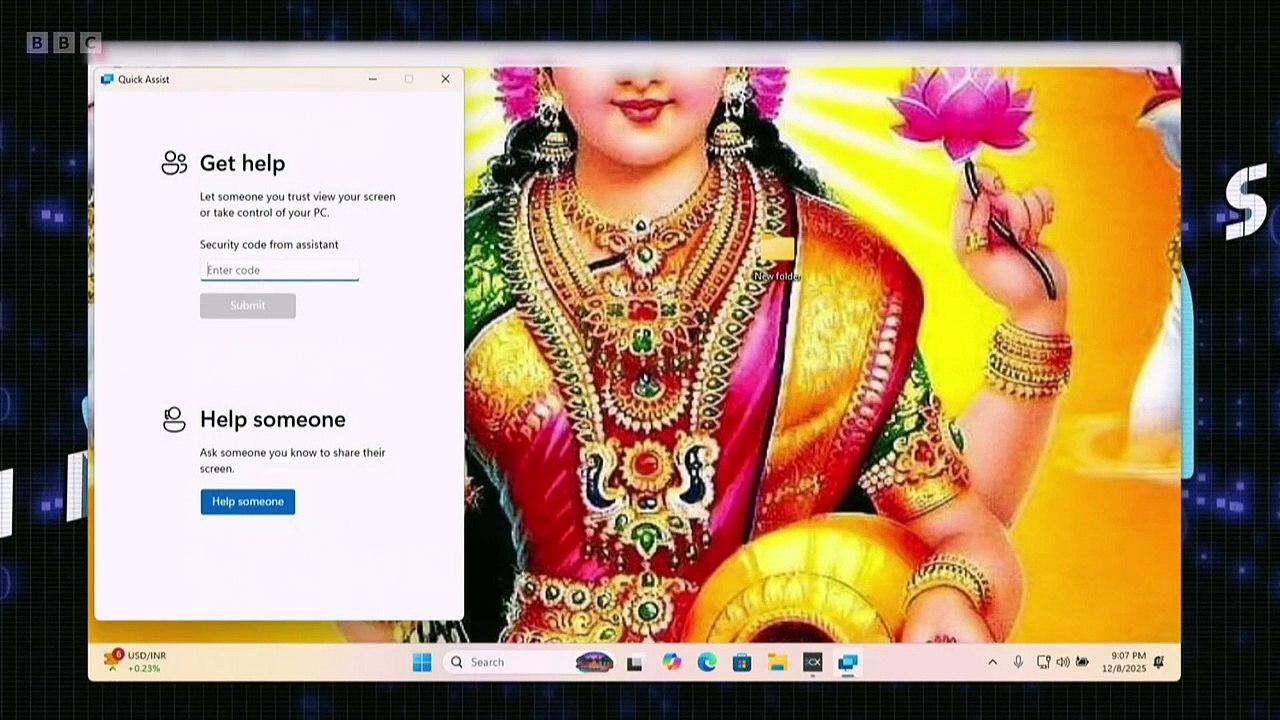Open Task View from the taskbar
1280x720 pixels.
click(x=634, y=662)
